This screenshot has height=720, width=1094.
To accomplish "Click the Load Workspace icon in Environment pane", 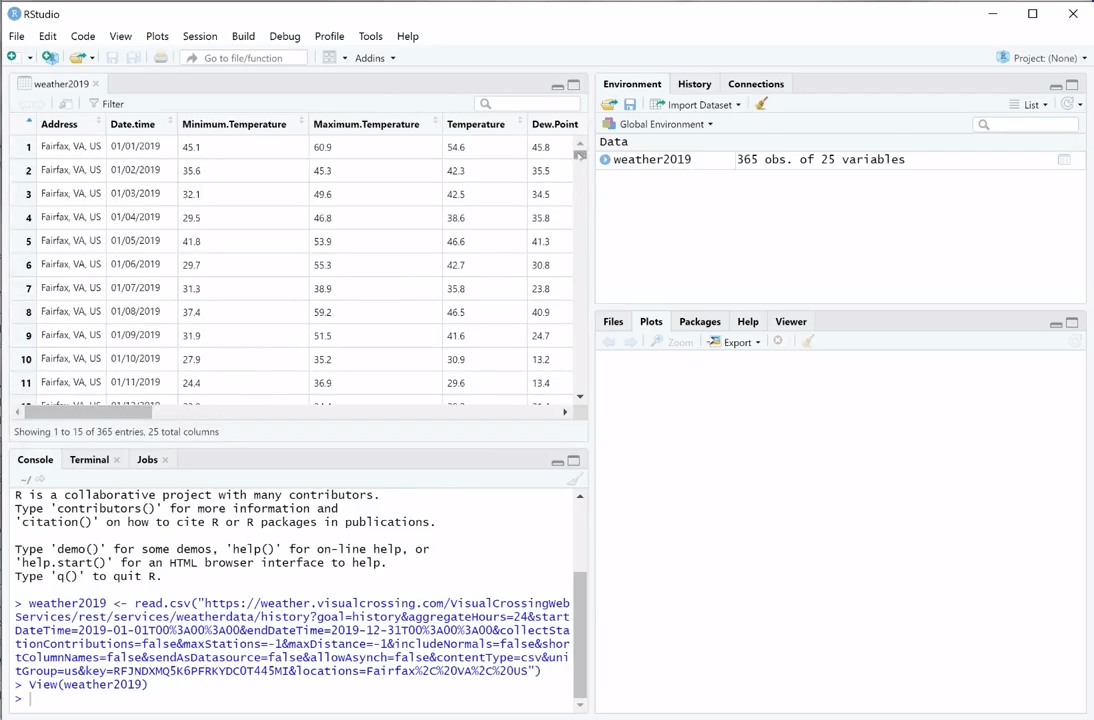I will pyautogui.click(x=608, y=105).
